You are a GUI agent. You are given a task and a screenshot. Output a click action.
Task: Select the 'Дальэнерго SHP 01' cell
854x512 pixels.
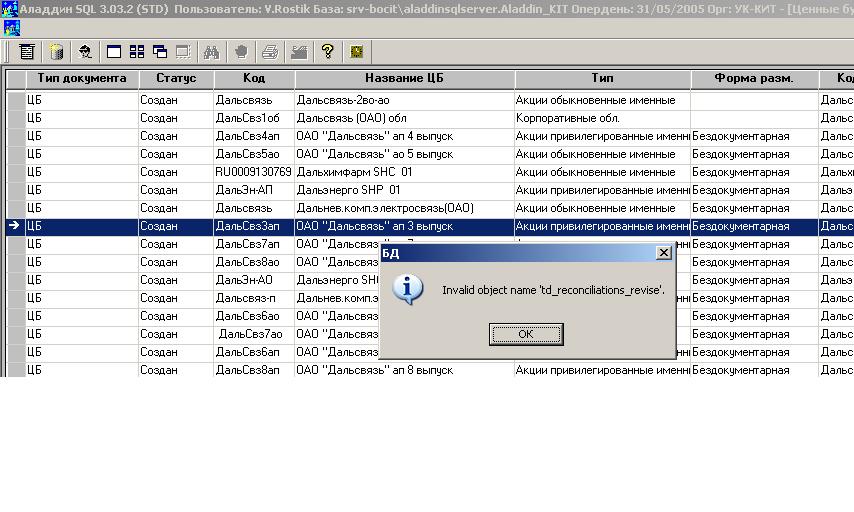click(x=404, y=190)
